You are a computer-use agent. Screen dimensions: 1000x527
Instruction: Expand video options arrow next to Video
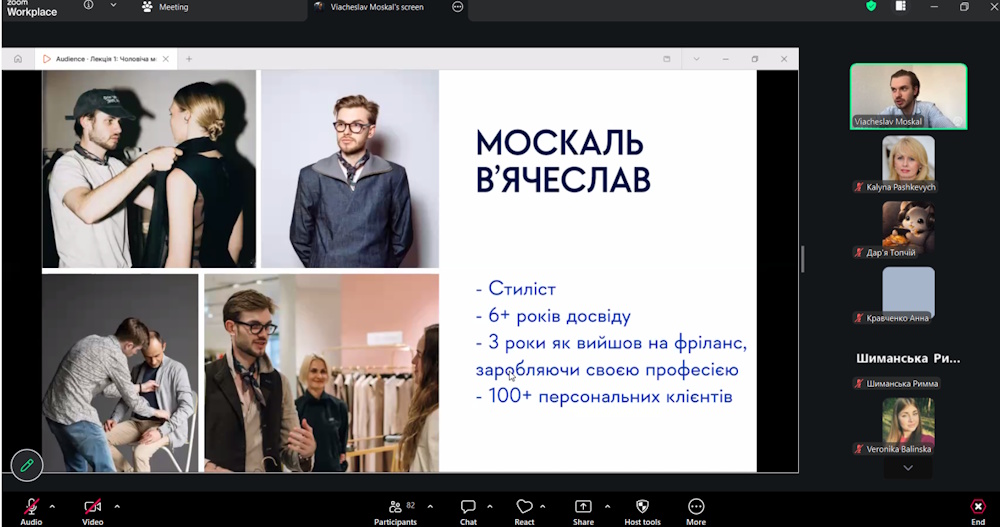point(117,506)
